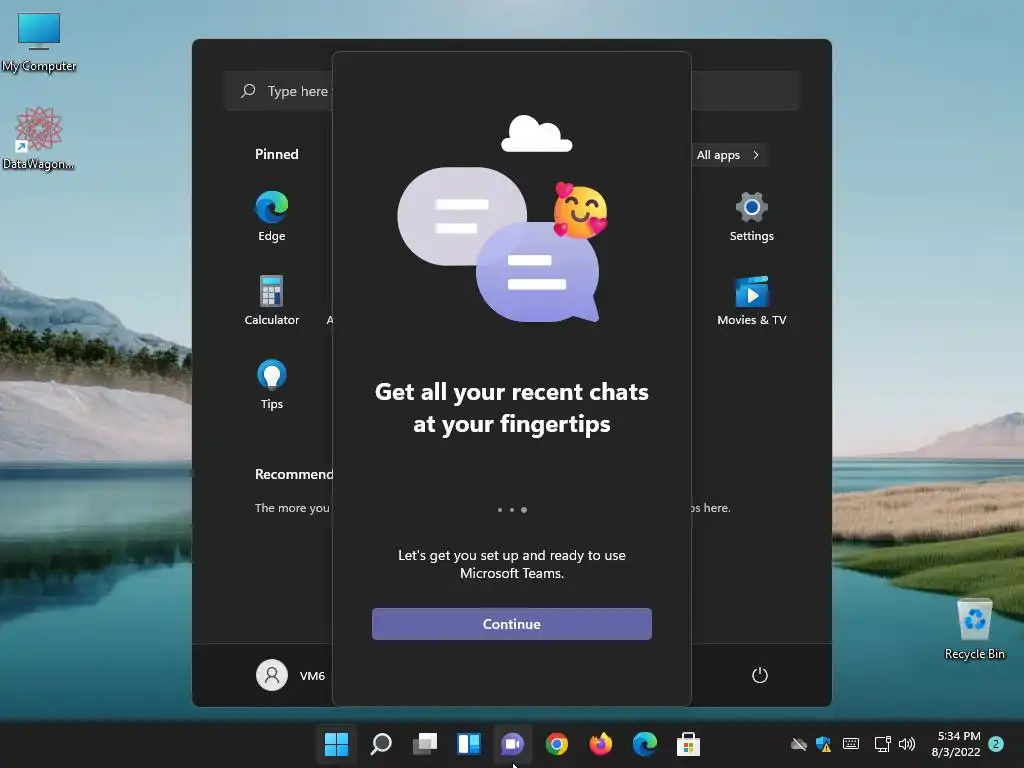Click the volume speaker tray icon
This screenshot has height=768, width=1024.
pos(907,744)
